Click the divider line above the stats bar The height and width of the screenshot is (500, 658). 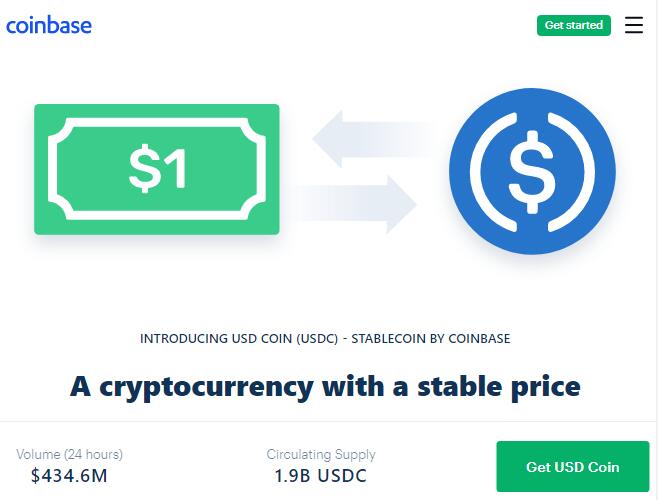tap(329, 421)
